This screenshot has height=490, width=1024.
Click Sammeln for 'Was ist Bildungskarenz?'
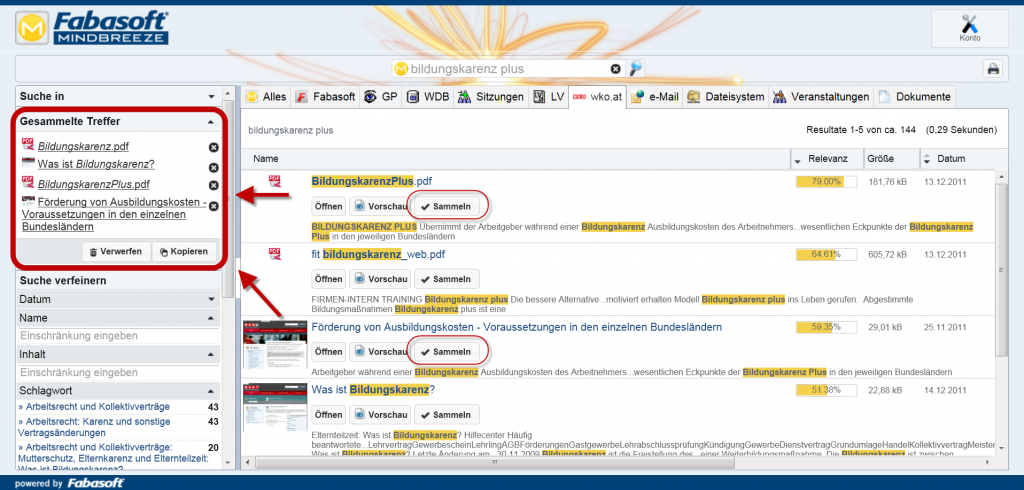[x=447, y=415]
